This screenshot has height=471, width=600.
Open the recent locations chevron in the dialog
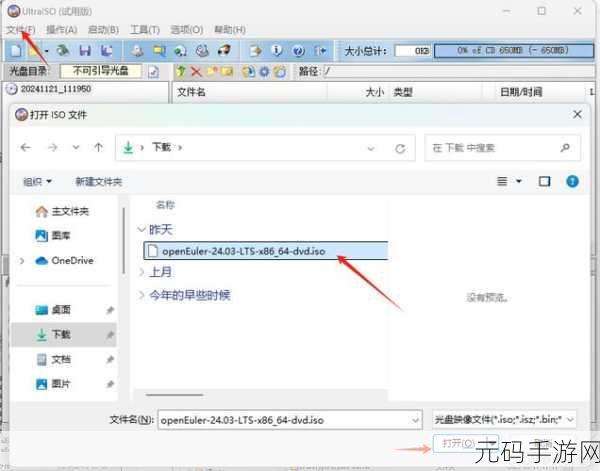pyautogui.click(x=76, y=147)
